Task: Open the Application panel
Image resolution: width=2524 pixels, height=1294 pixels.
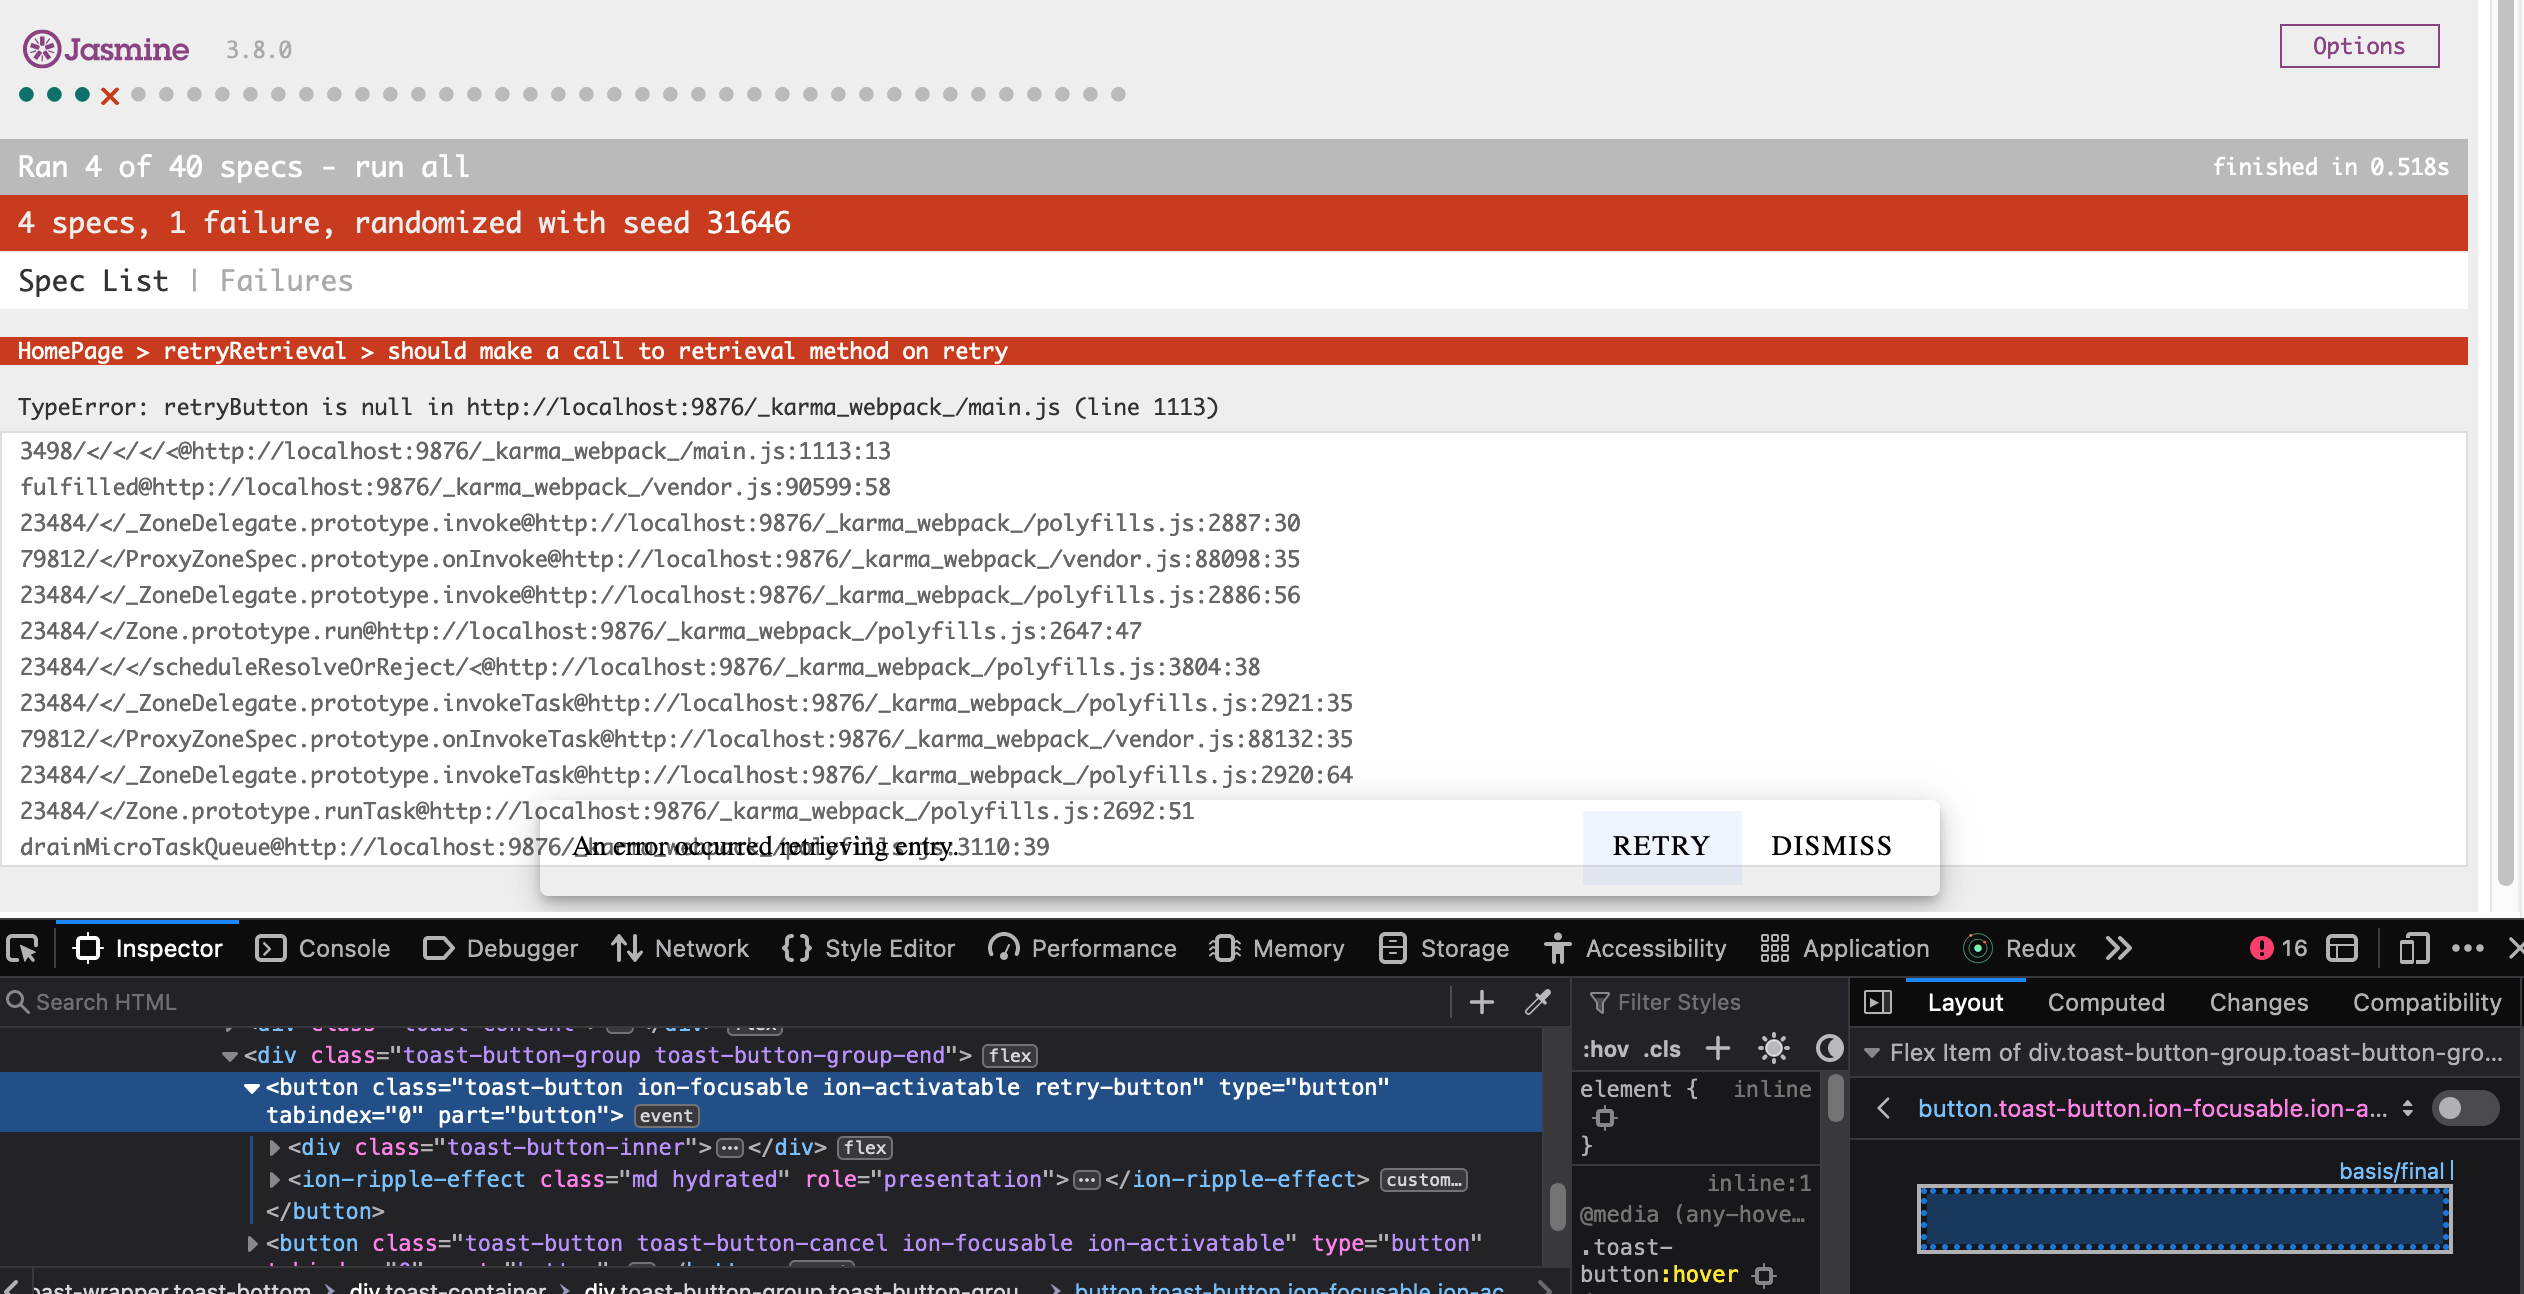Action: [1845, 948]
